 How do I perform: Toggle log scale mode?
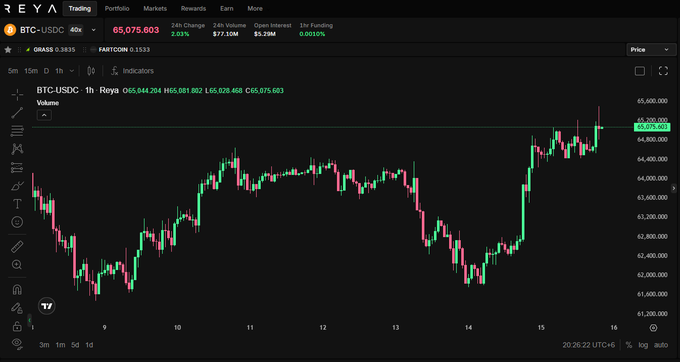(643, 345)
